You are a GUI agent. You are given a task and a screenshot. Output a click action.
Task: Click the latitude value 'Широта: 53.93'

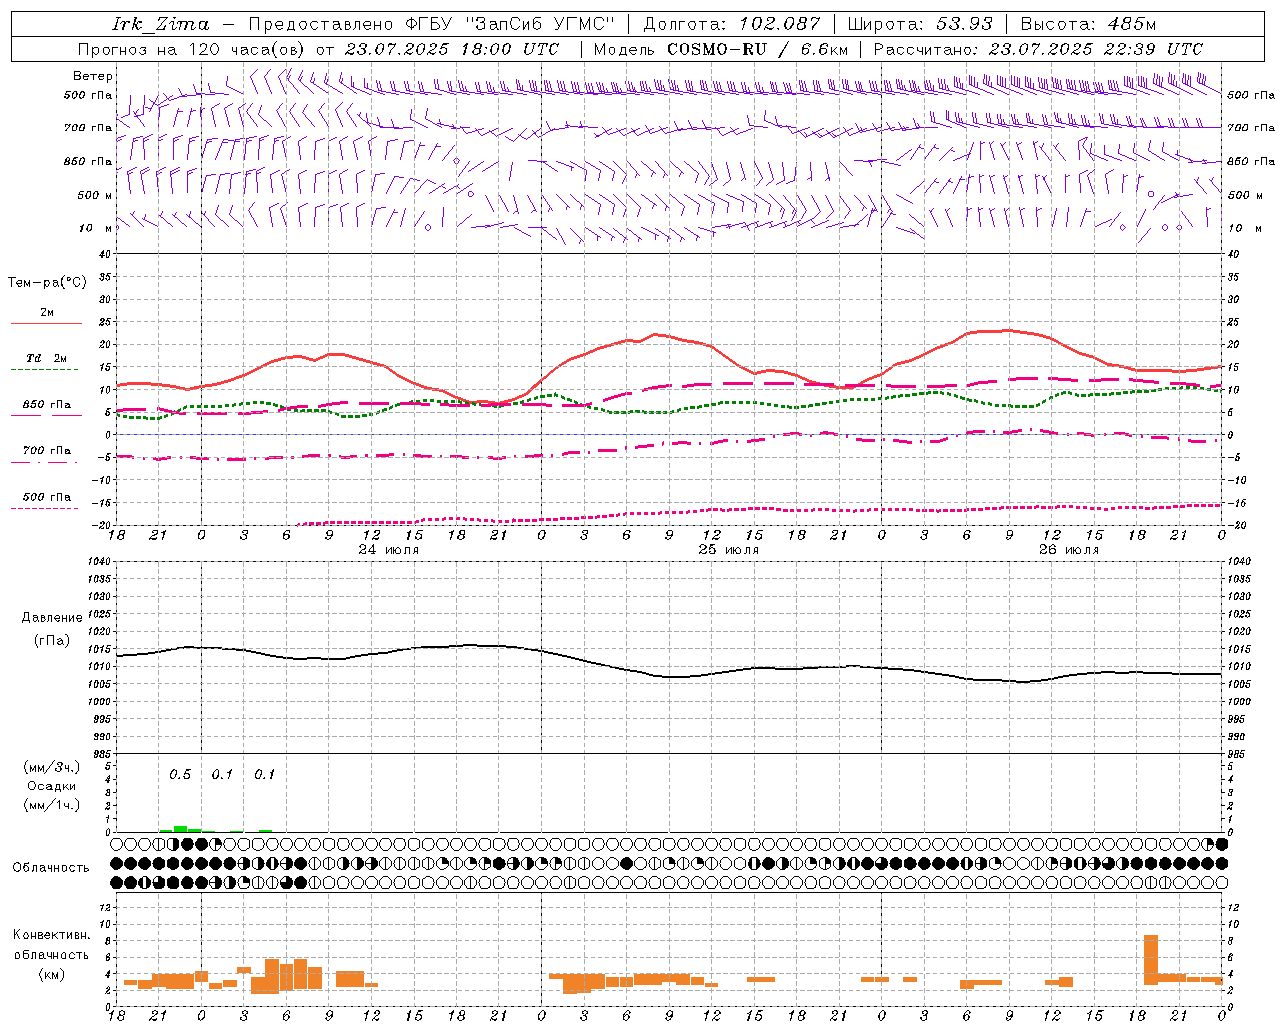(920, 23)
